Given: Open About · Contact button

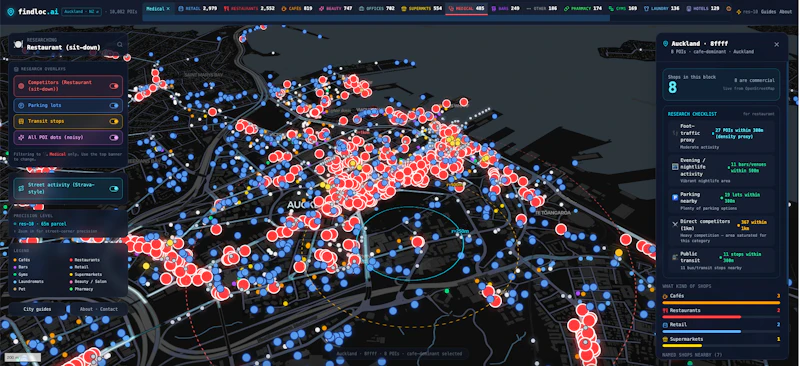Looking at the screenshot, I should click(99, 309).
